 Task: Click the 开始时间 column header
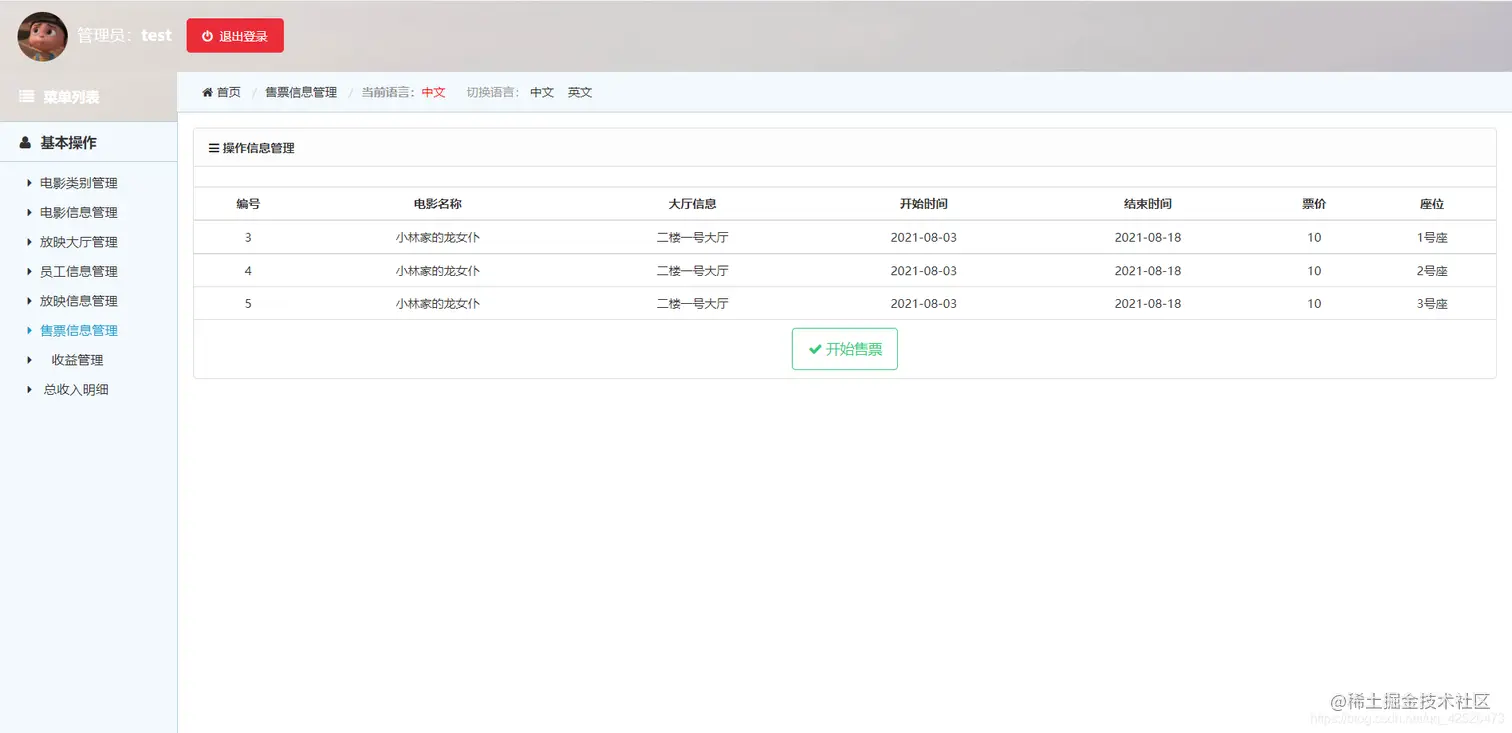point(924,204)
